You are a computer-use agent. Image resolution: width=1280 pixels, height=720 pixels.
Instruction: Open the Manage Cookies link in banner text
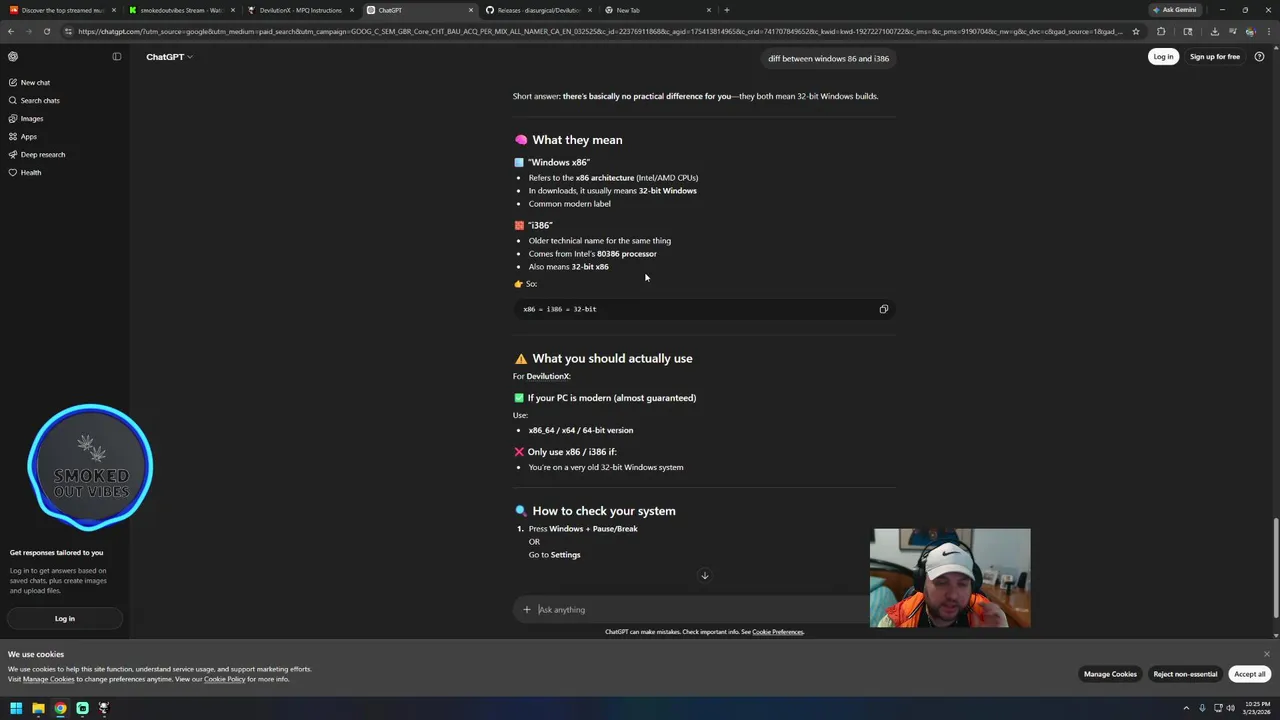(49, 680)
